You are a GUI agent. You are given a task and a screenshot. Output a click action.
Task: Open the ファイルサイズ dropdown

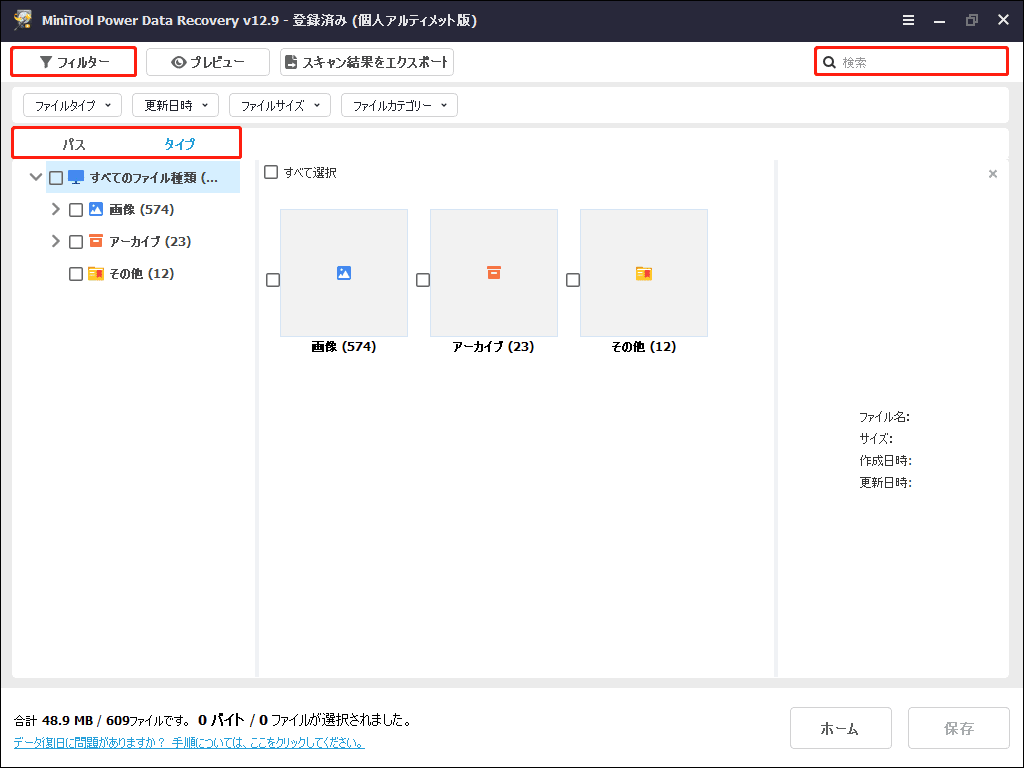pyautogui.click(x=280, y=105)
